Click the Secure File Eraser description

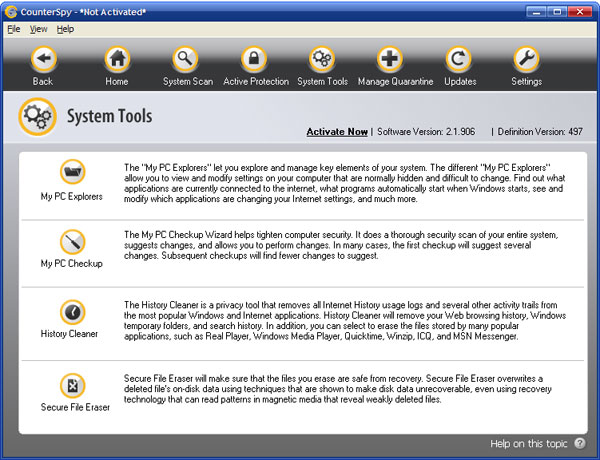[338, 389]
